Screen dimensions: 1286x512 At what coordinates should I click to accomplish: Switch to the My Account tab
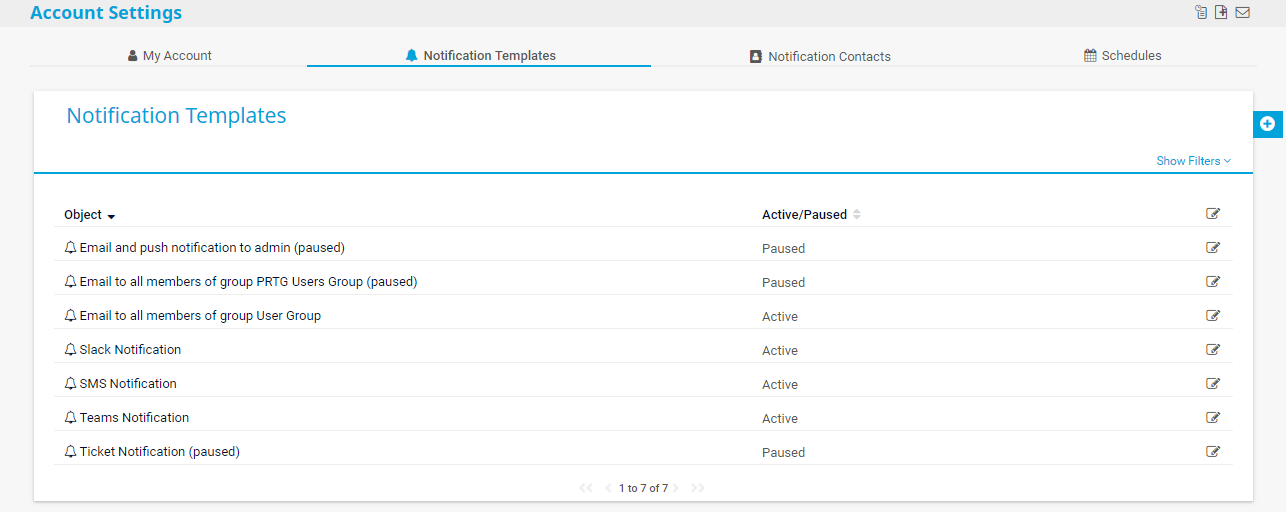(x=170, y=56)
